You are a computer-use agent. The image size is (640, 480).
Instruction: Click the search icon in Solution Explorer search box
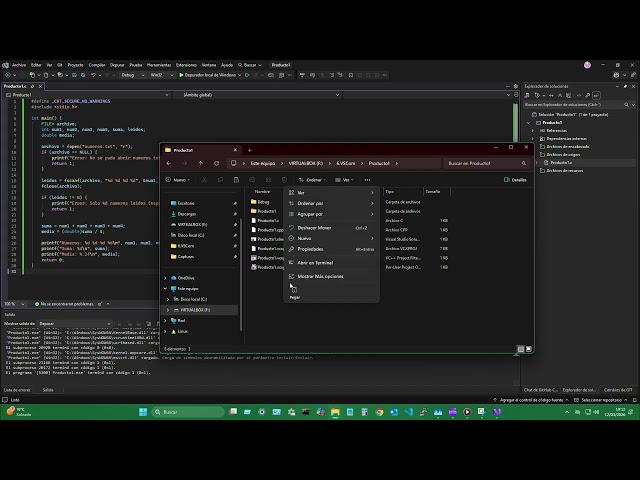(x=627, y=105)
